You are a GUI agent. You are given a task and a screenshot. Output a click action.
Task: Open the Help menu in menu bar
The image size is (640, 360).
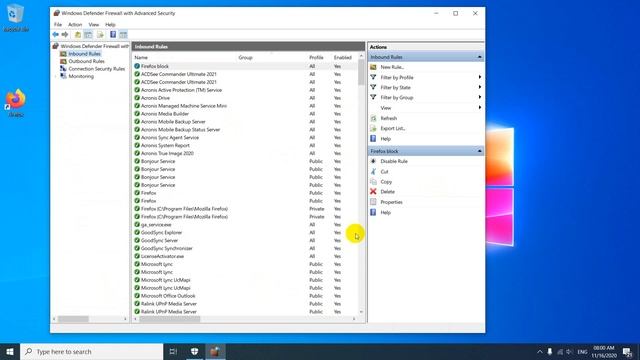tap(110, 24)
